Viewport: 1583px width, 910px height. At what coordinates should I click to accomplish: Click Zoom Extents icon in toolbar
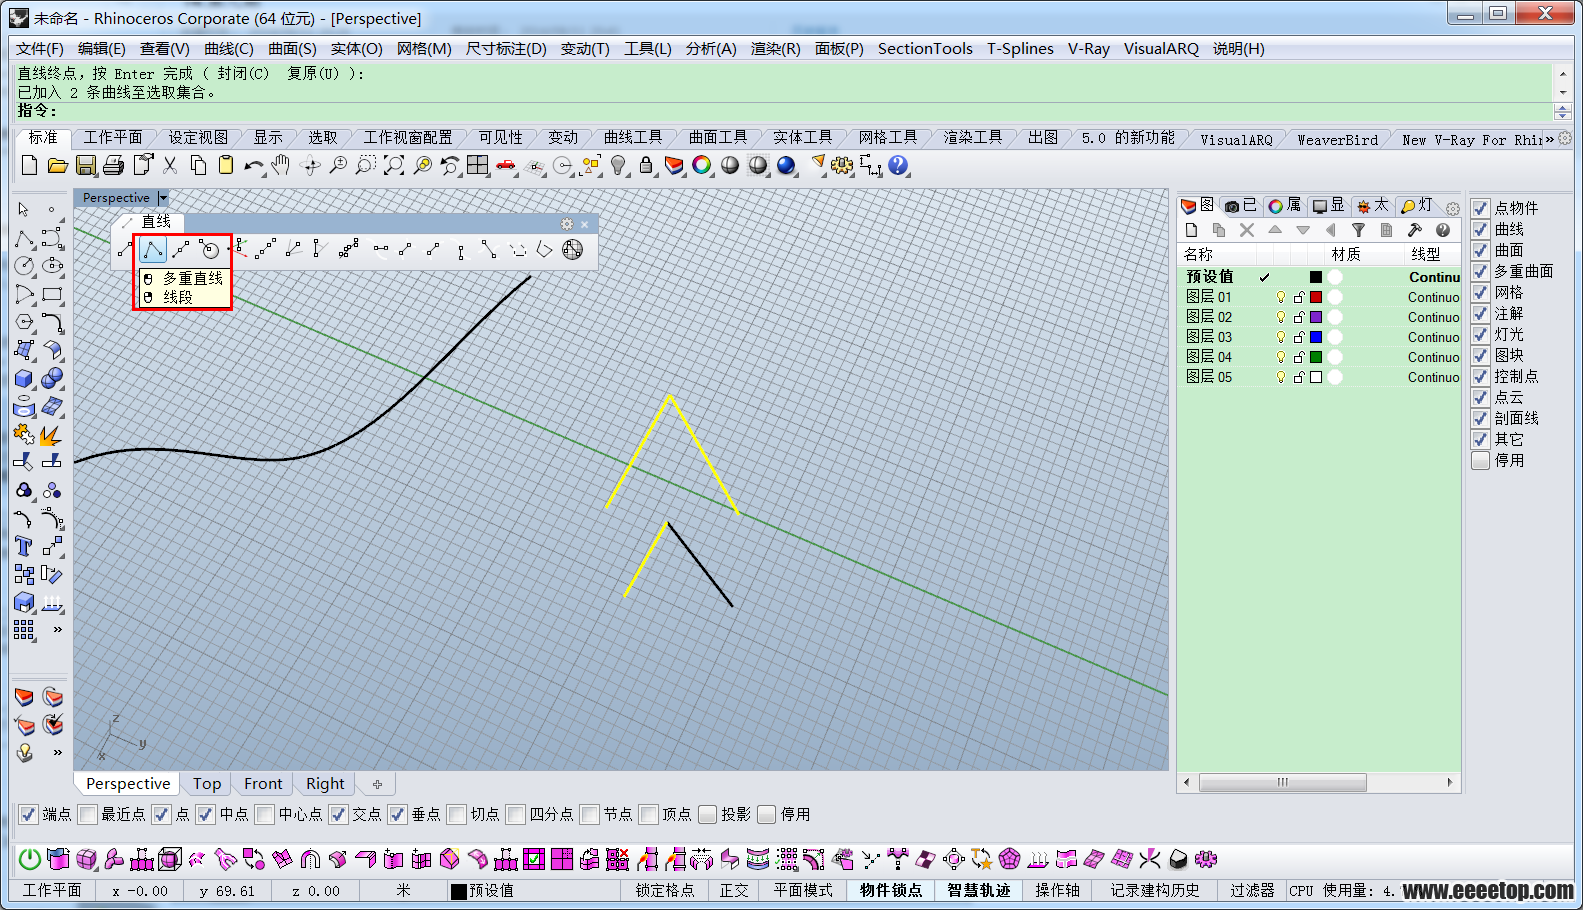pyautogui.click(x=394, y=166)
